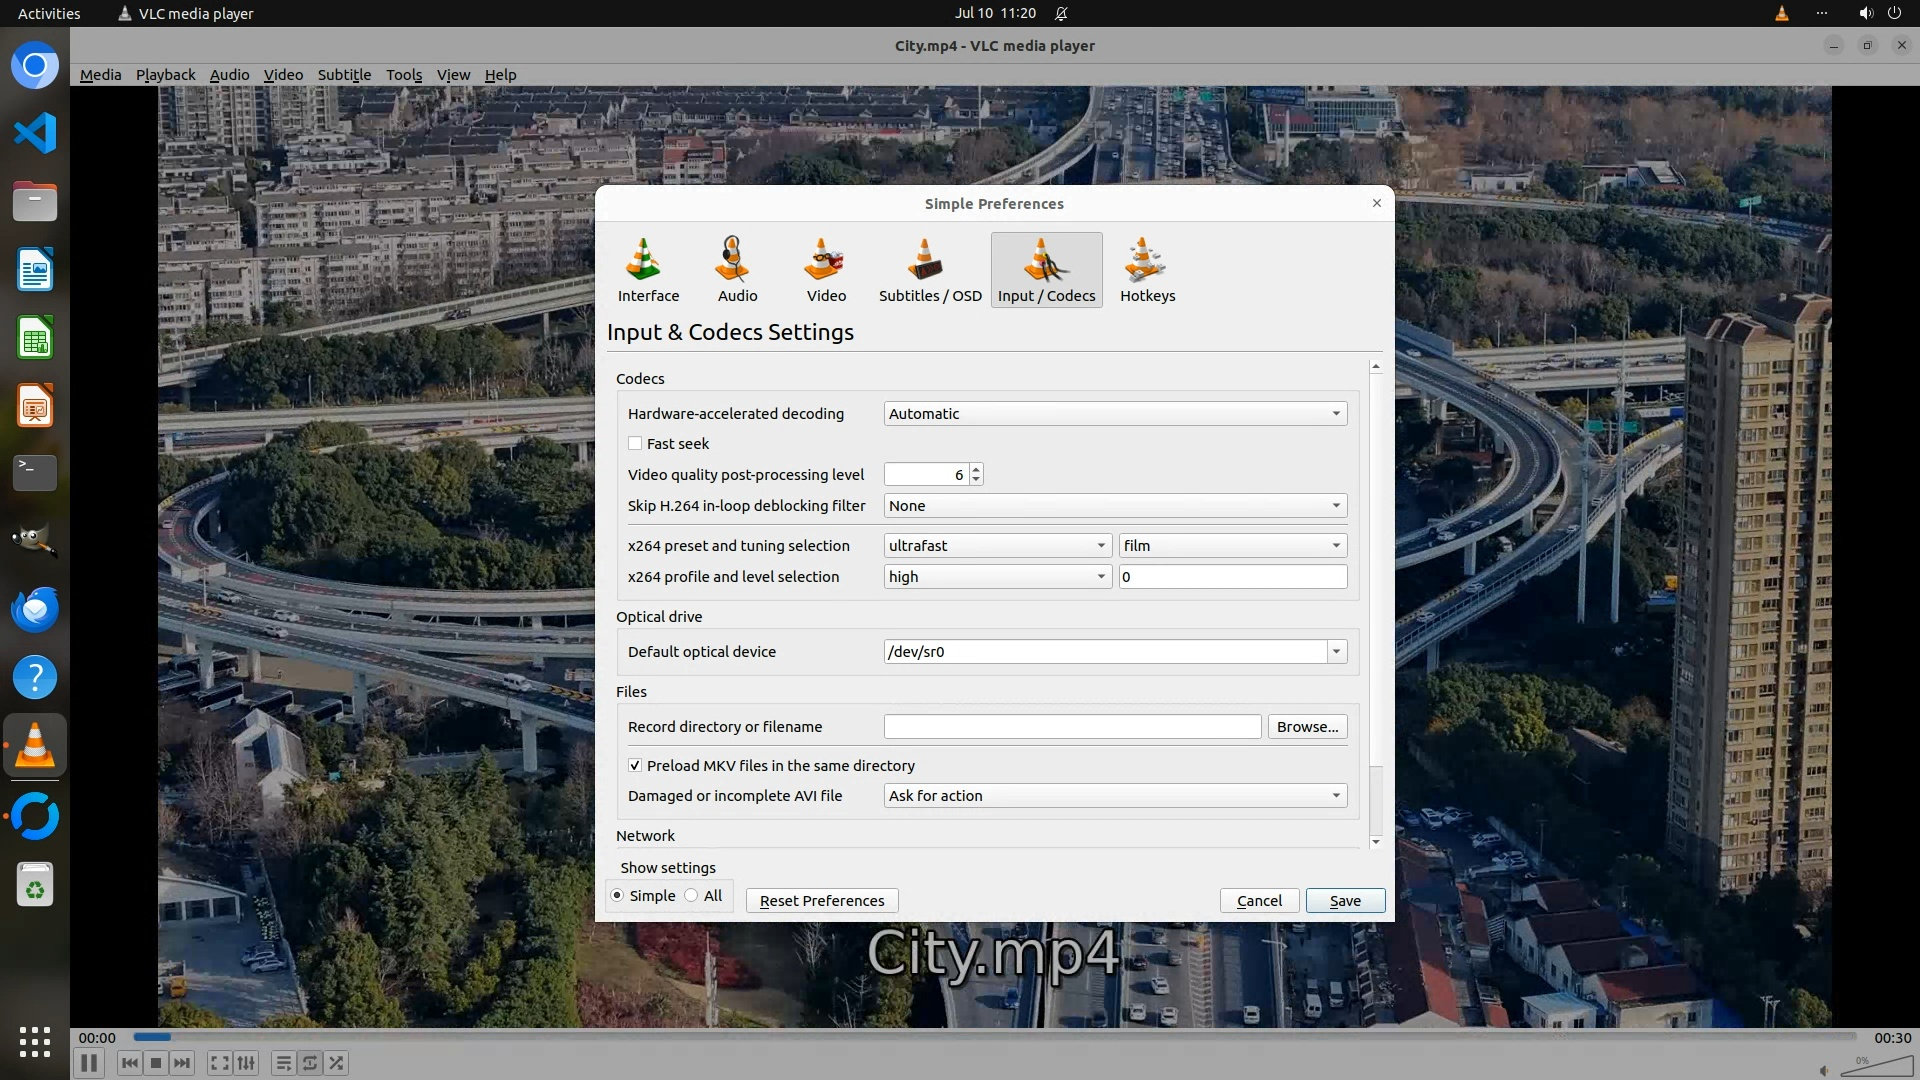This screenshot has width=1920, height=1080.
Task: Stop playback with the stop button
Action: tap(156, 1063)
